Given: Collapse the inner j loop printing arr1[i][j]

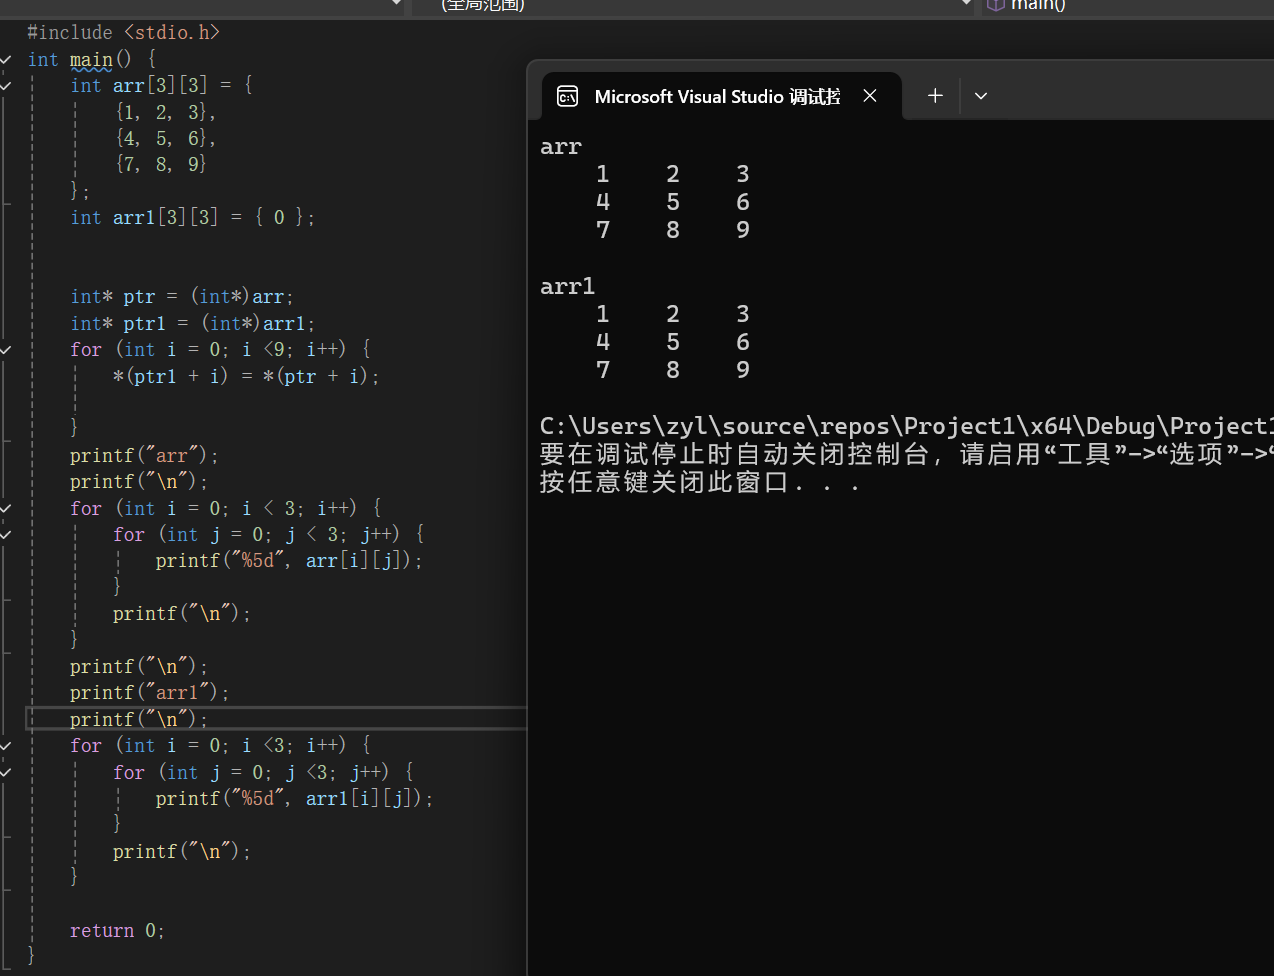Looking at the screenshot, I should pos(6,772).
